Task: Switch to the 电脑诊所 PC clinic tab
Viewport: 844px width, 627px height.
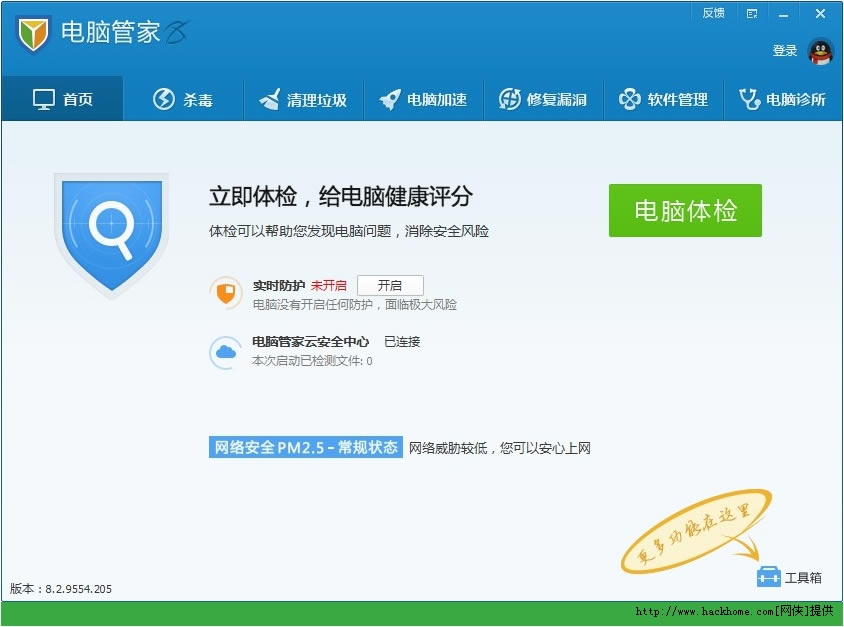Action: pyautogui.click(x=783, y=99)
